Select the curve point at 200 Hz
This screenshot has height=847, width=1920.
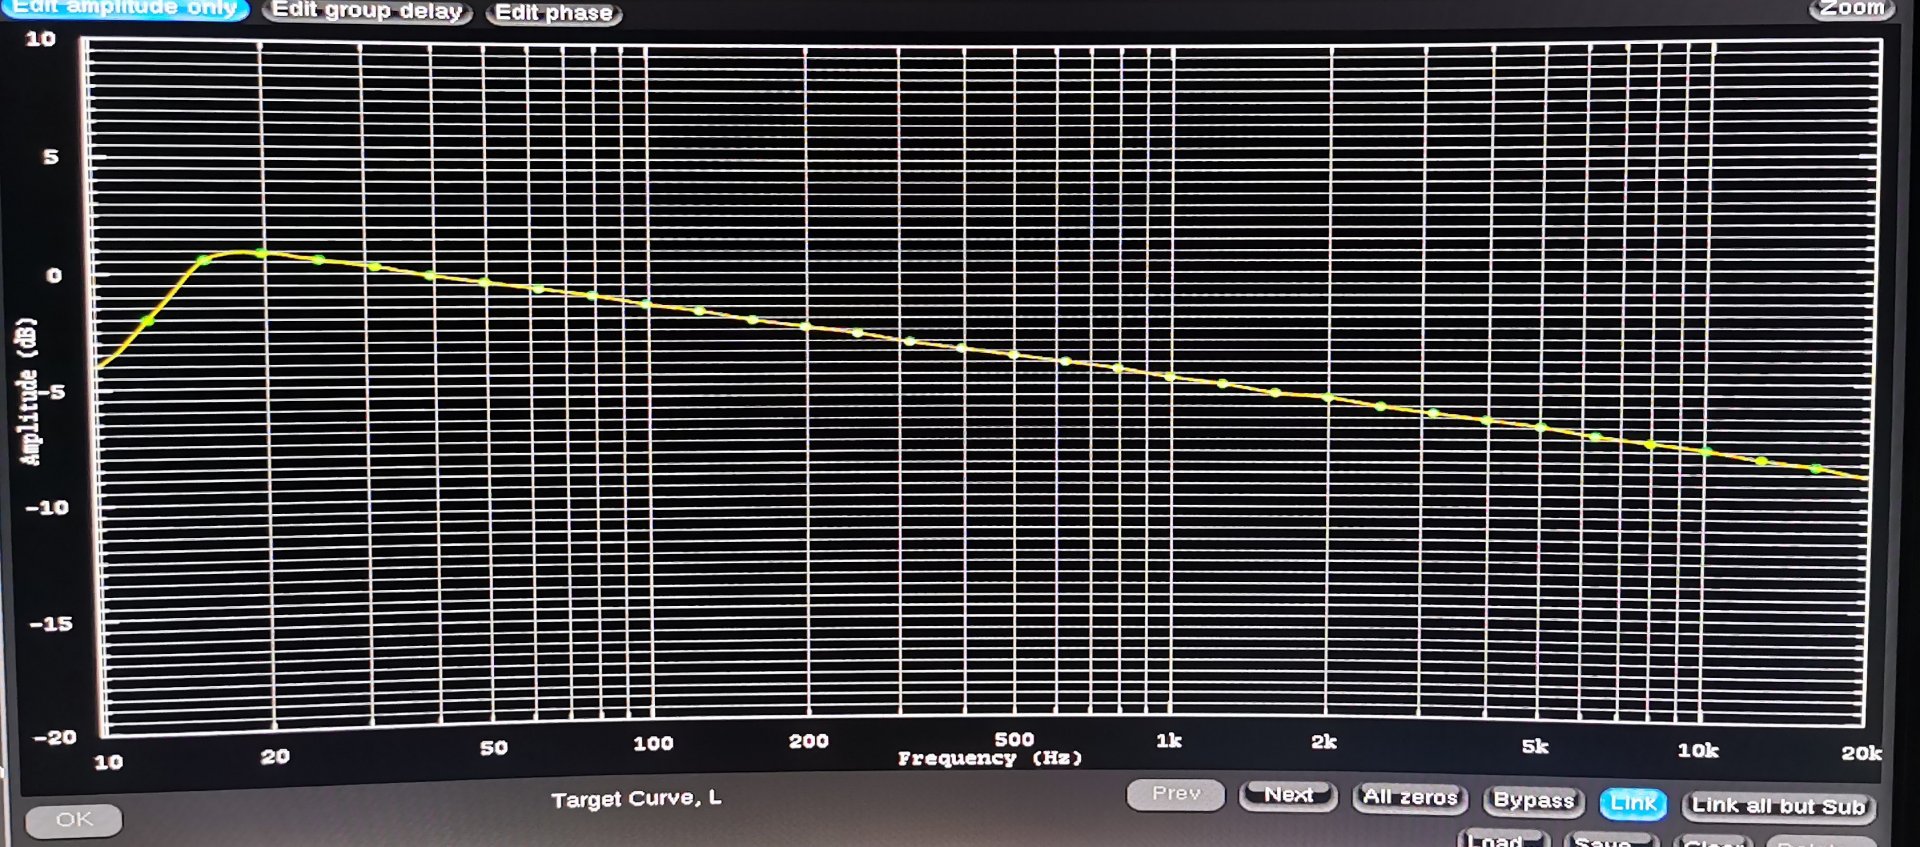point(805,326)
